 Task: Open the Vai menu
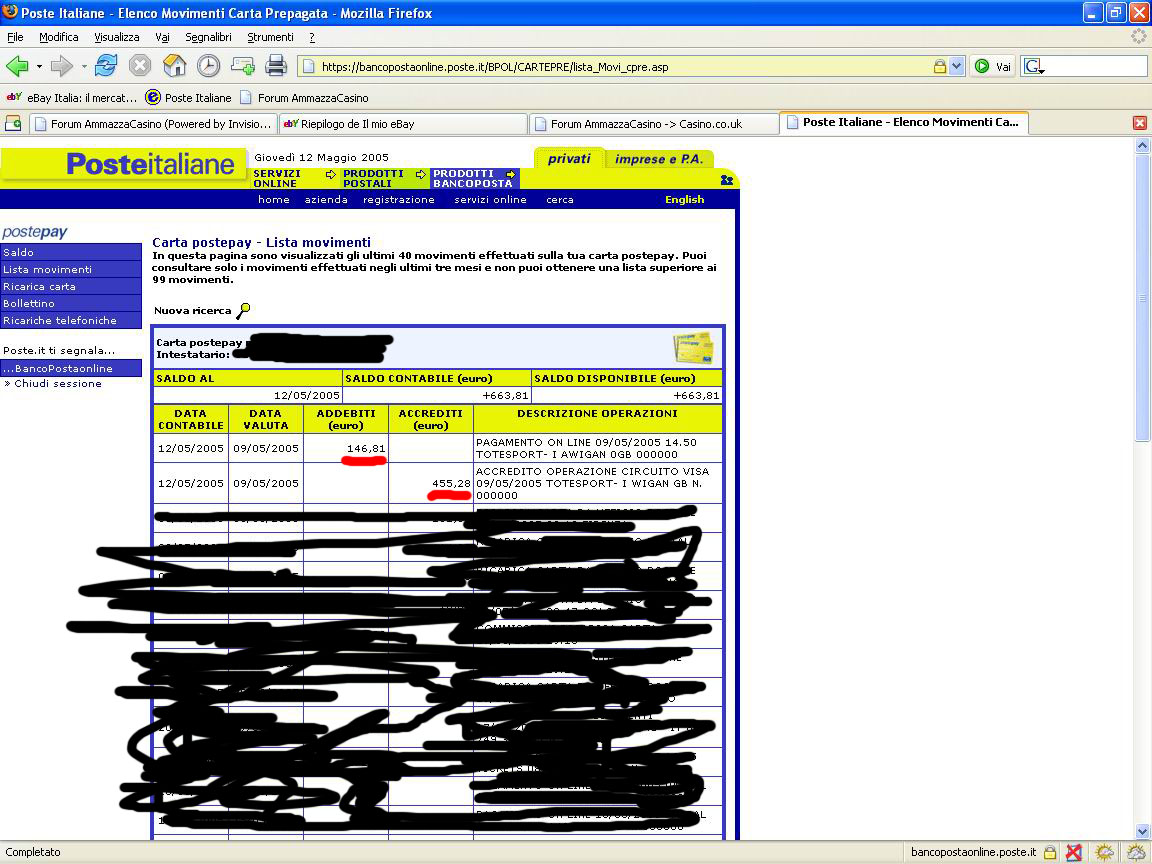[162, 37]
